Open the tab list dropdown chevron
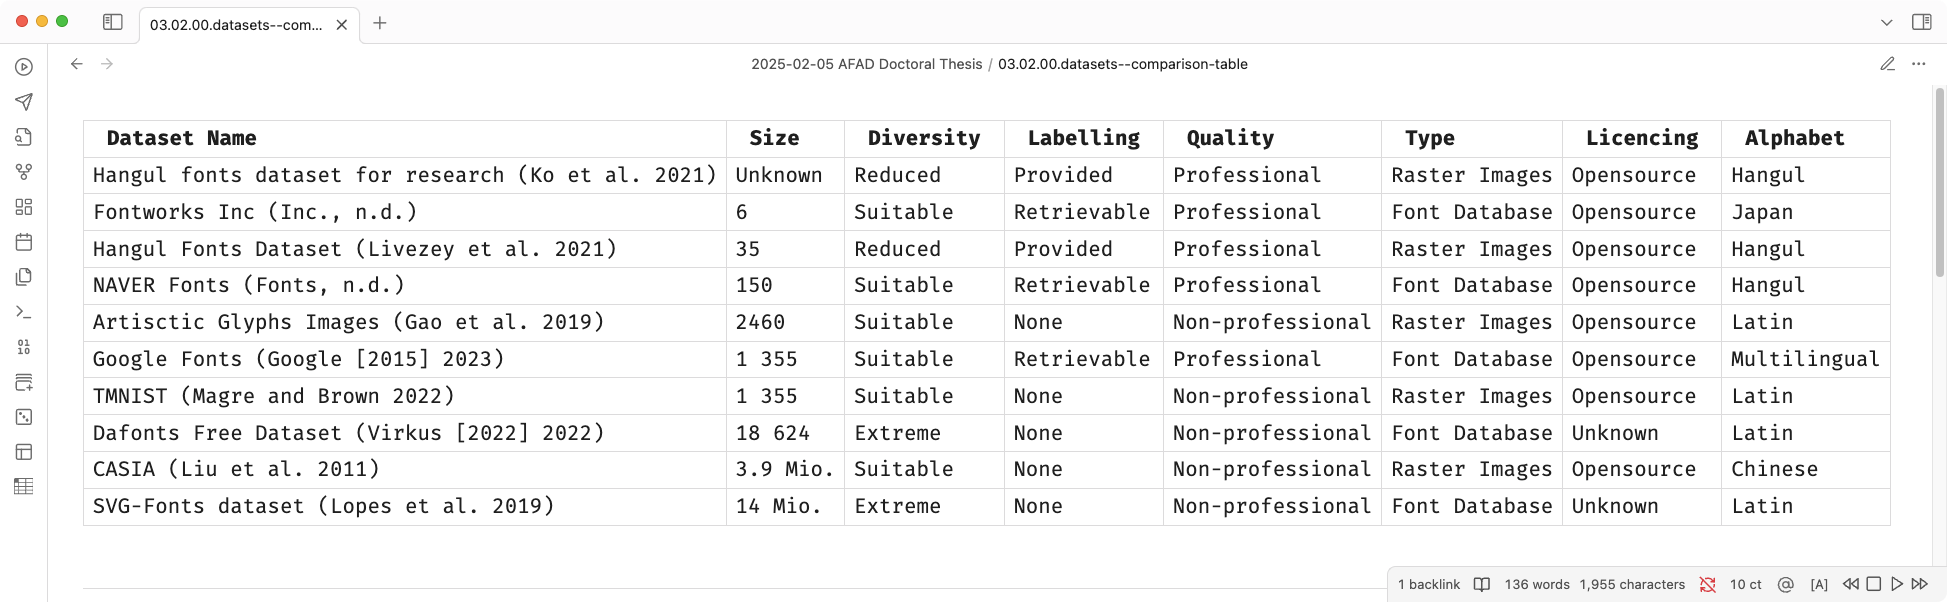Viewport: 1947px width, 602px height. coord(1886,22)
